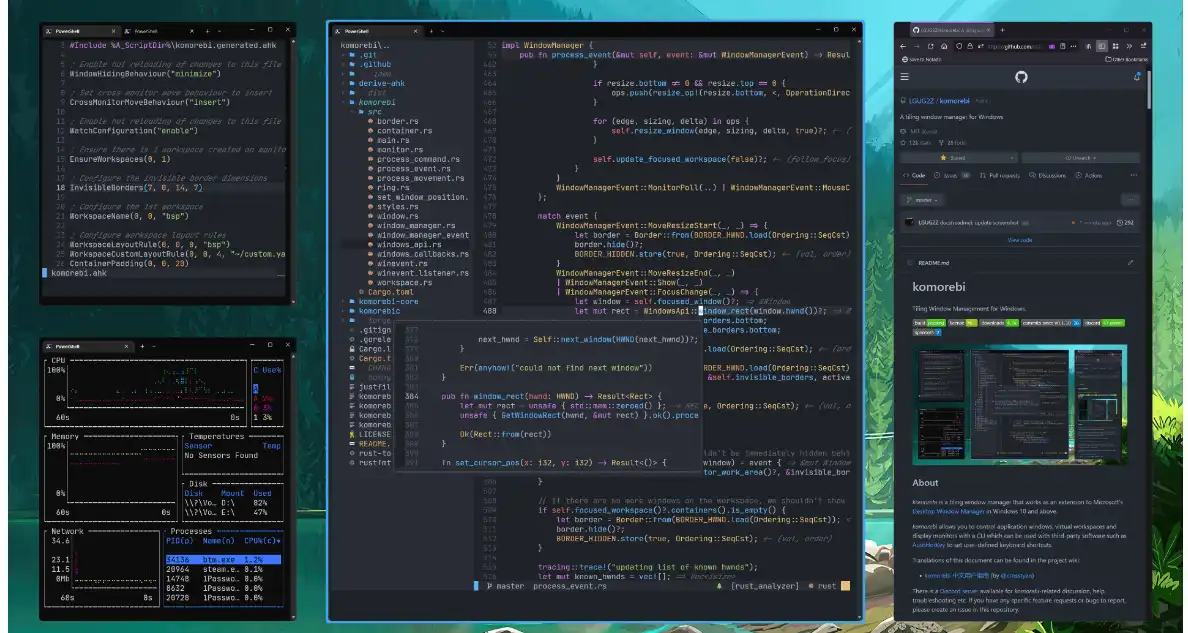Click the View code link

coord(1020,240)
